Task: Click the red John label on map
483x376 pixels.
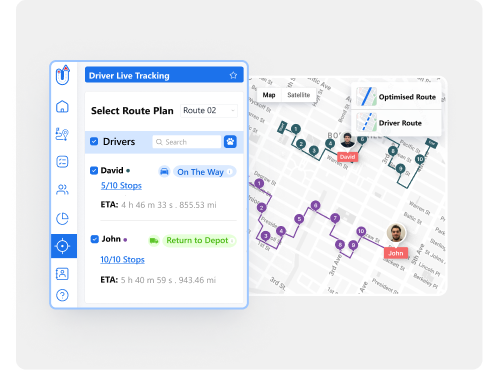Action: click(x=396, y=253)
